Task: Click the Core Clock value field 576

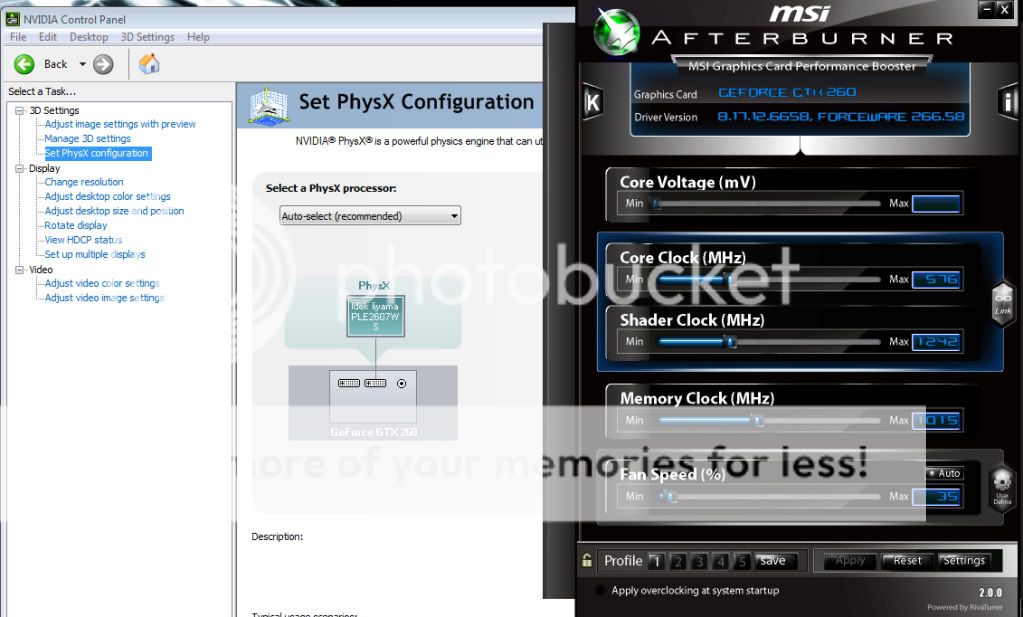Action: point(937,279)
